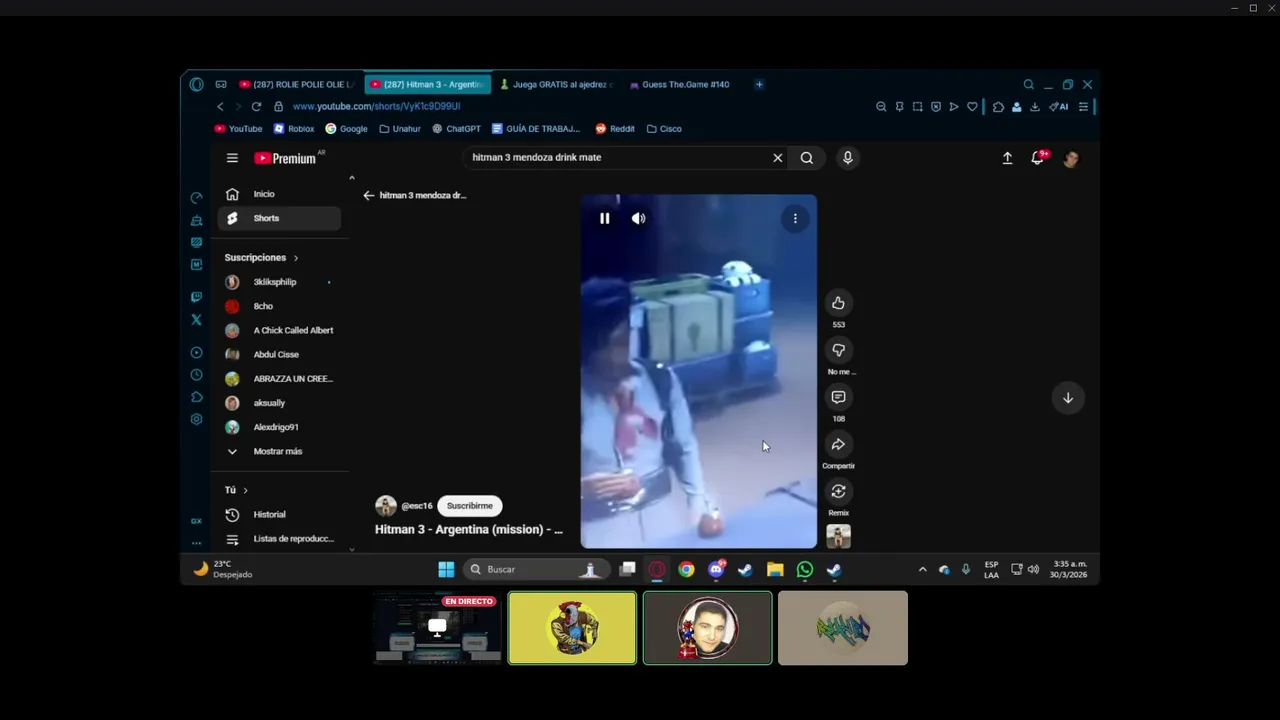Select the EN DIRECTO stream thumbnail

point(437,627)
